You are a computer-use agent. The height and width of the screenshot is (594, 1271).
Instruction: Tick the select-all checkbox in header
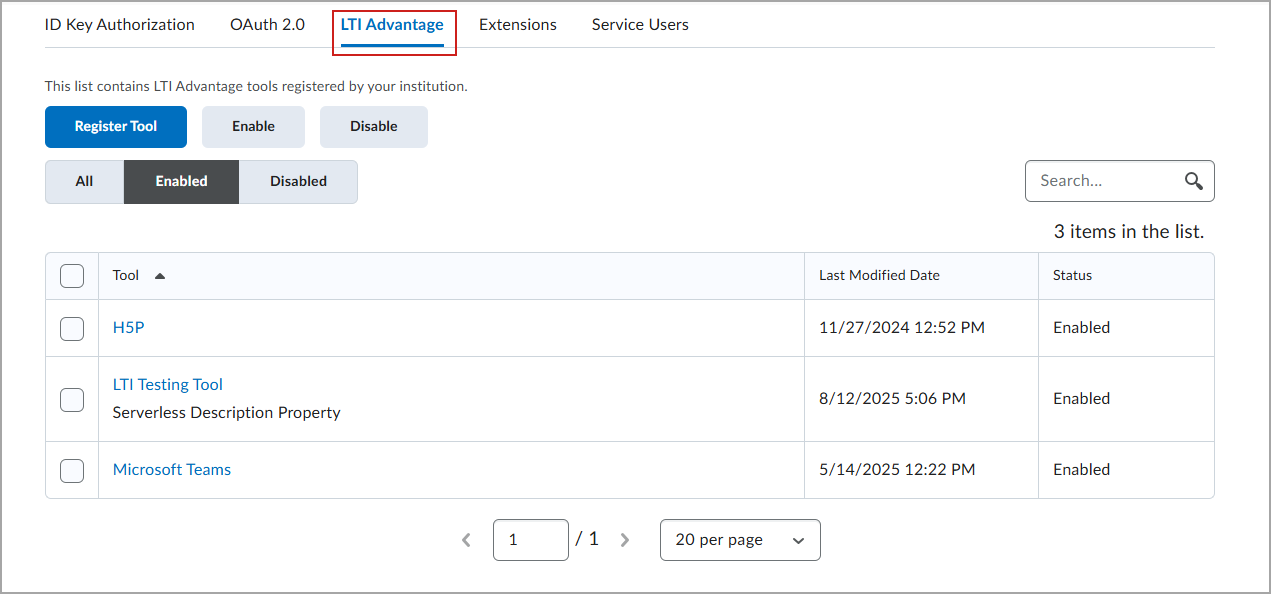click(x=72, y=275)
